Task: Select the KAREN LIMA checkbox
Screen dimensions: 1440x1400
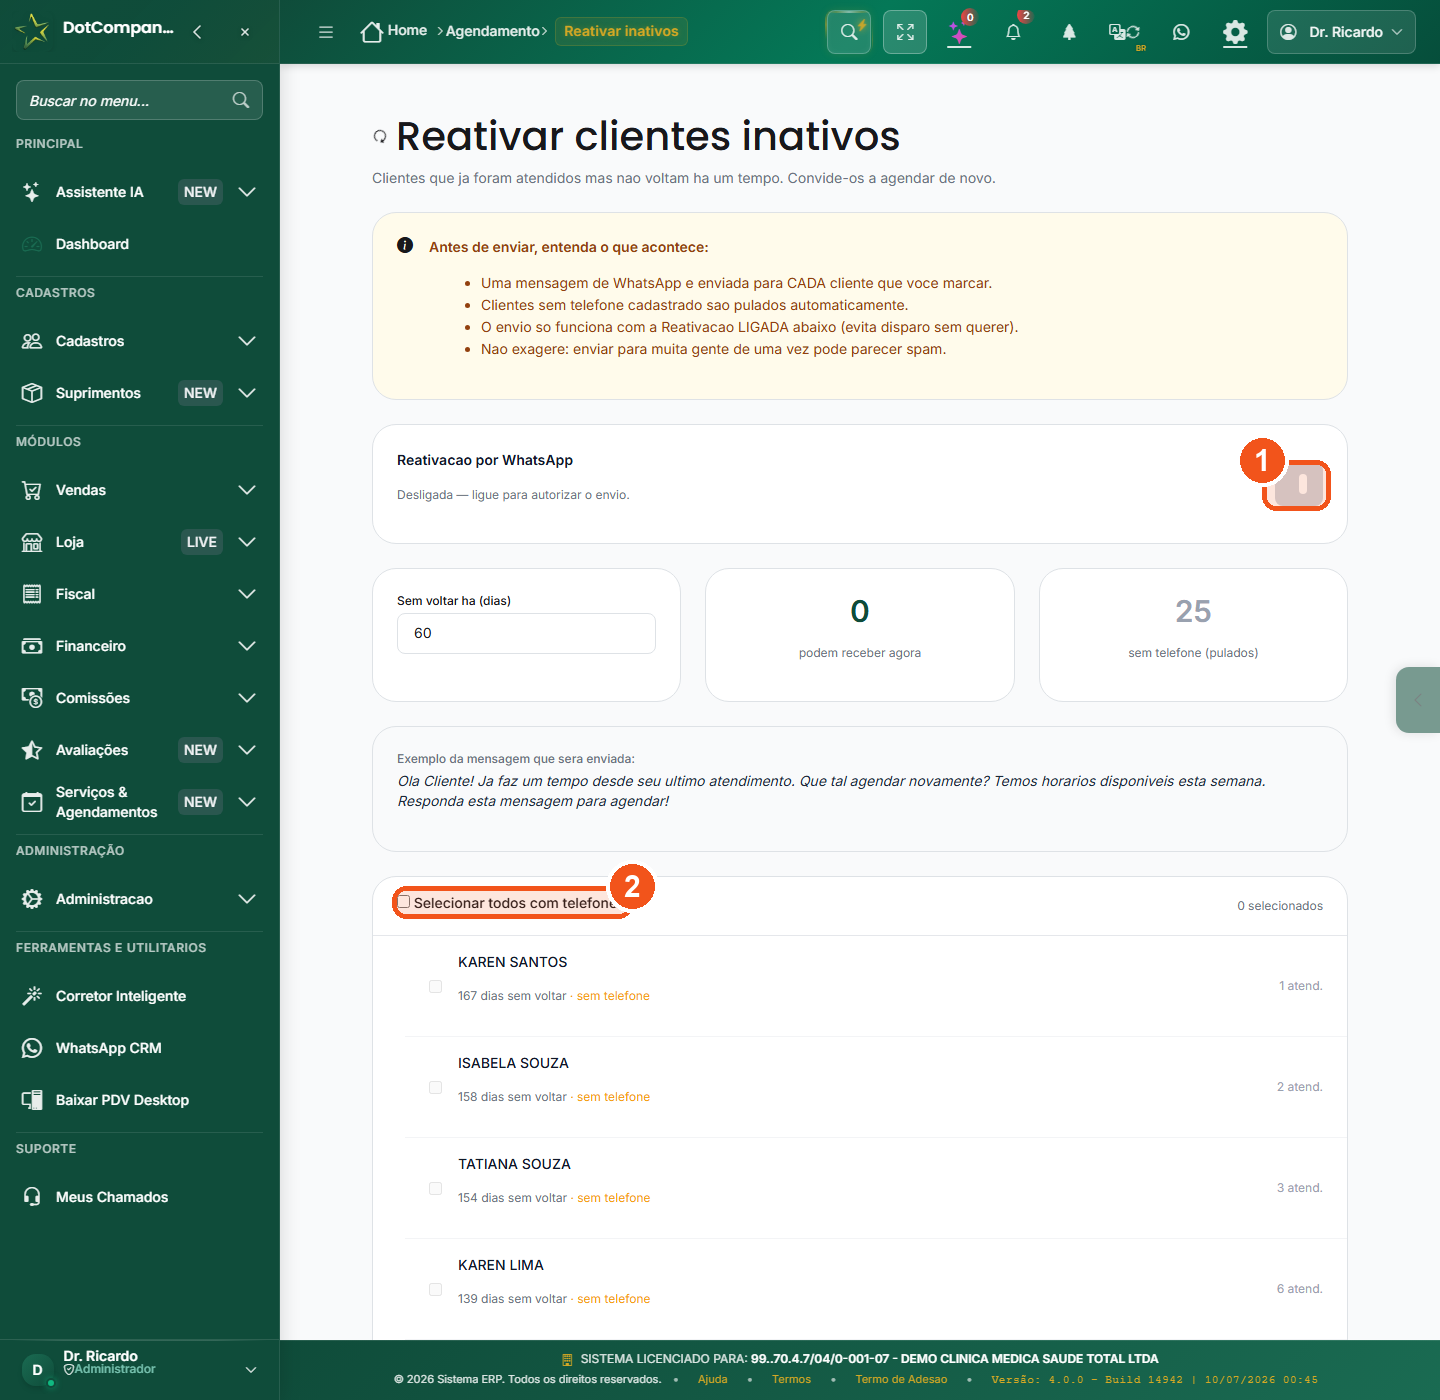Action: tap(435, 1289)
